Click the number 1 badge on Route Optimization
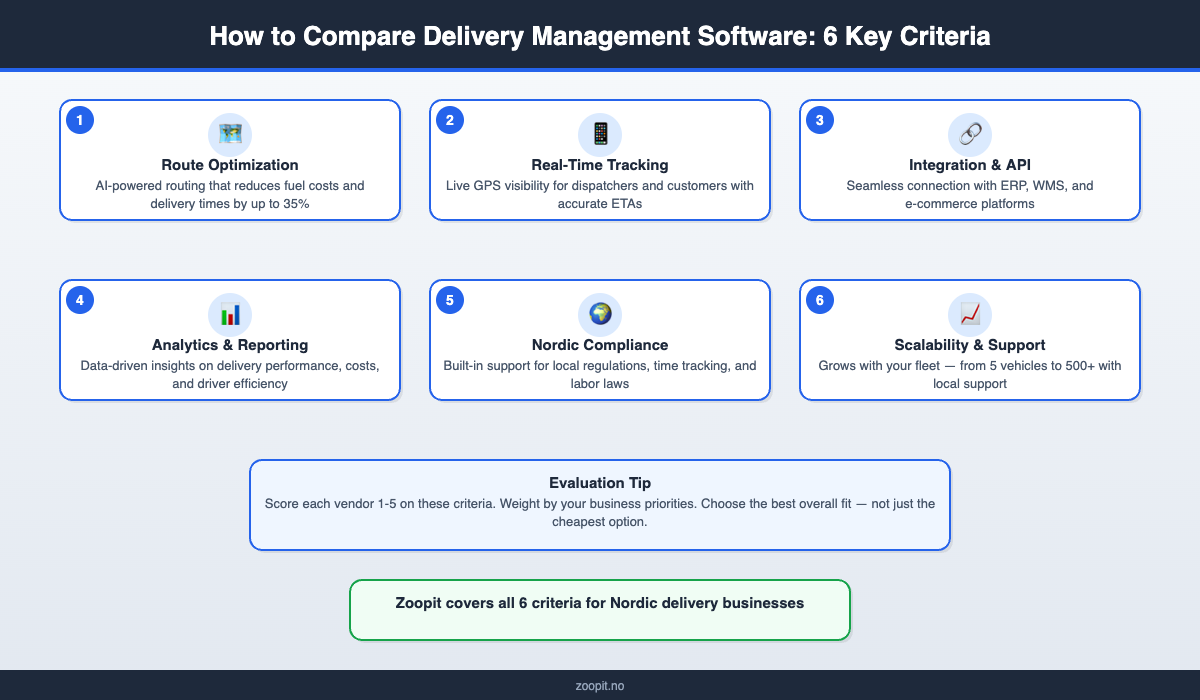 [x=80, y=119]
